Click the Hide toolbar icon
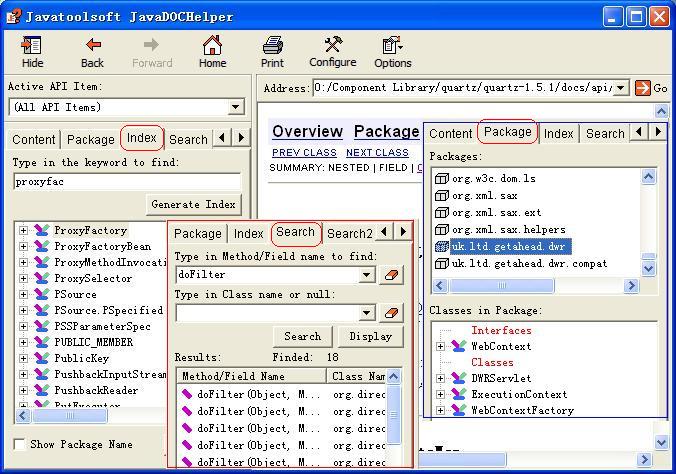The width and height of the screenshot is (676, 474). pos(32,46)
